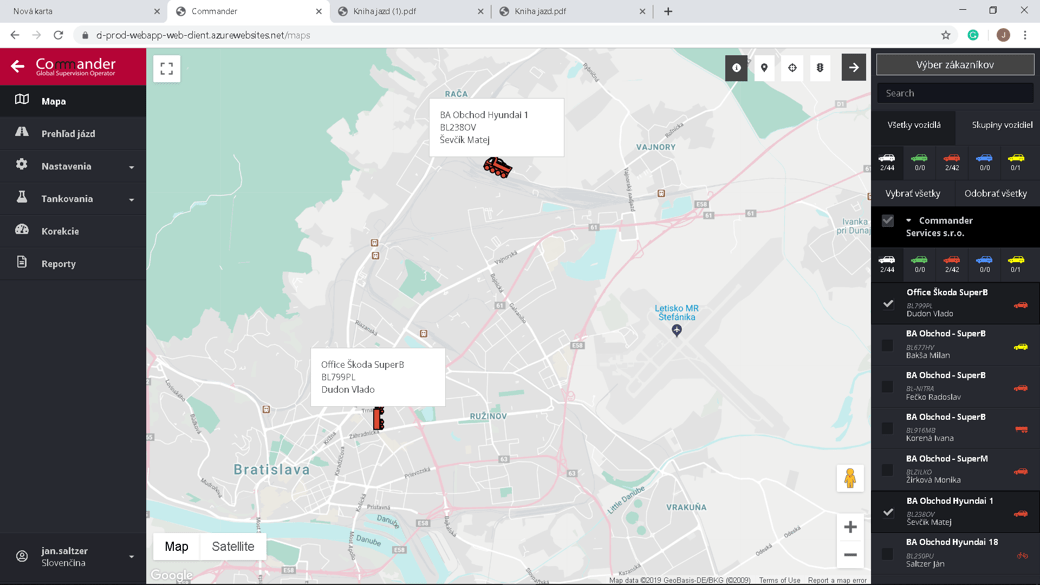
Task: Click the red car marker under BA Obchod Hyundai 1
Action: click(x=497, y=167)
